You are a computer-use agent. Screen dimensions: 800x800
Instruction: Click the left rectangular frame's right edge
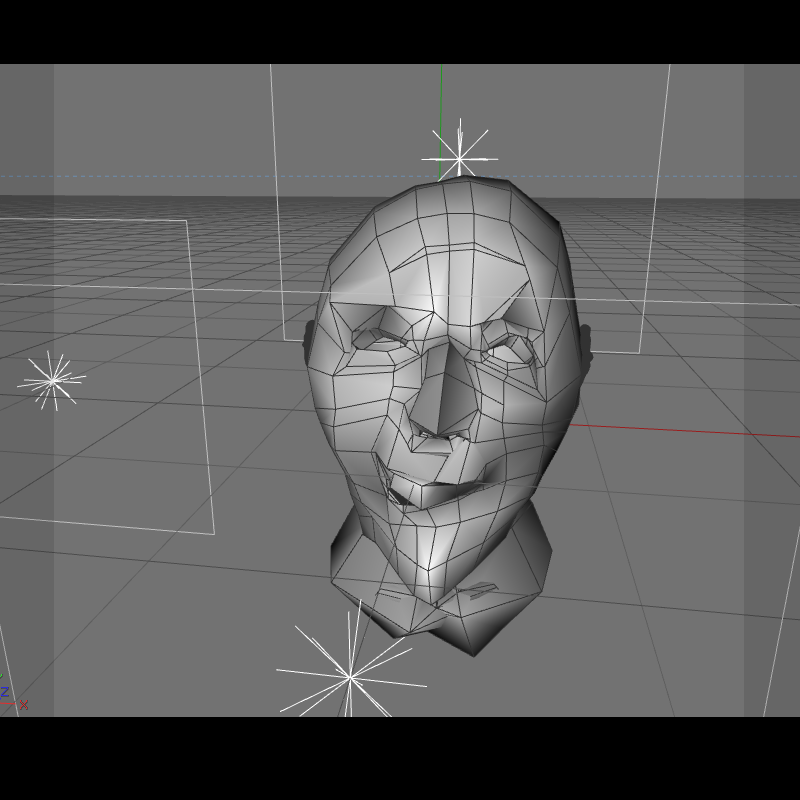[201, 378]
